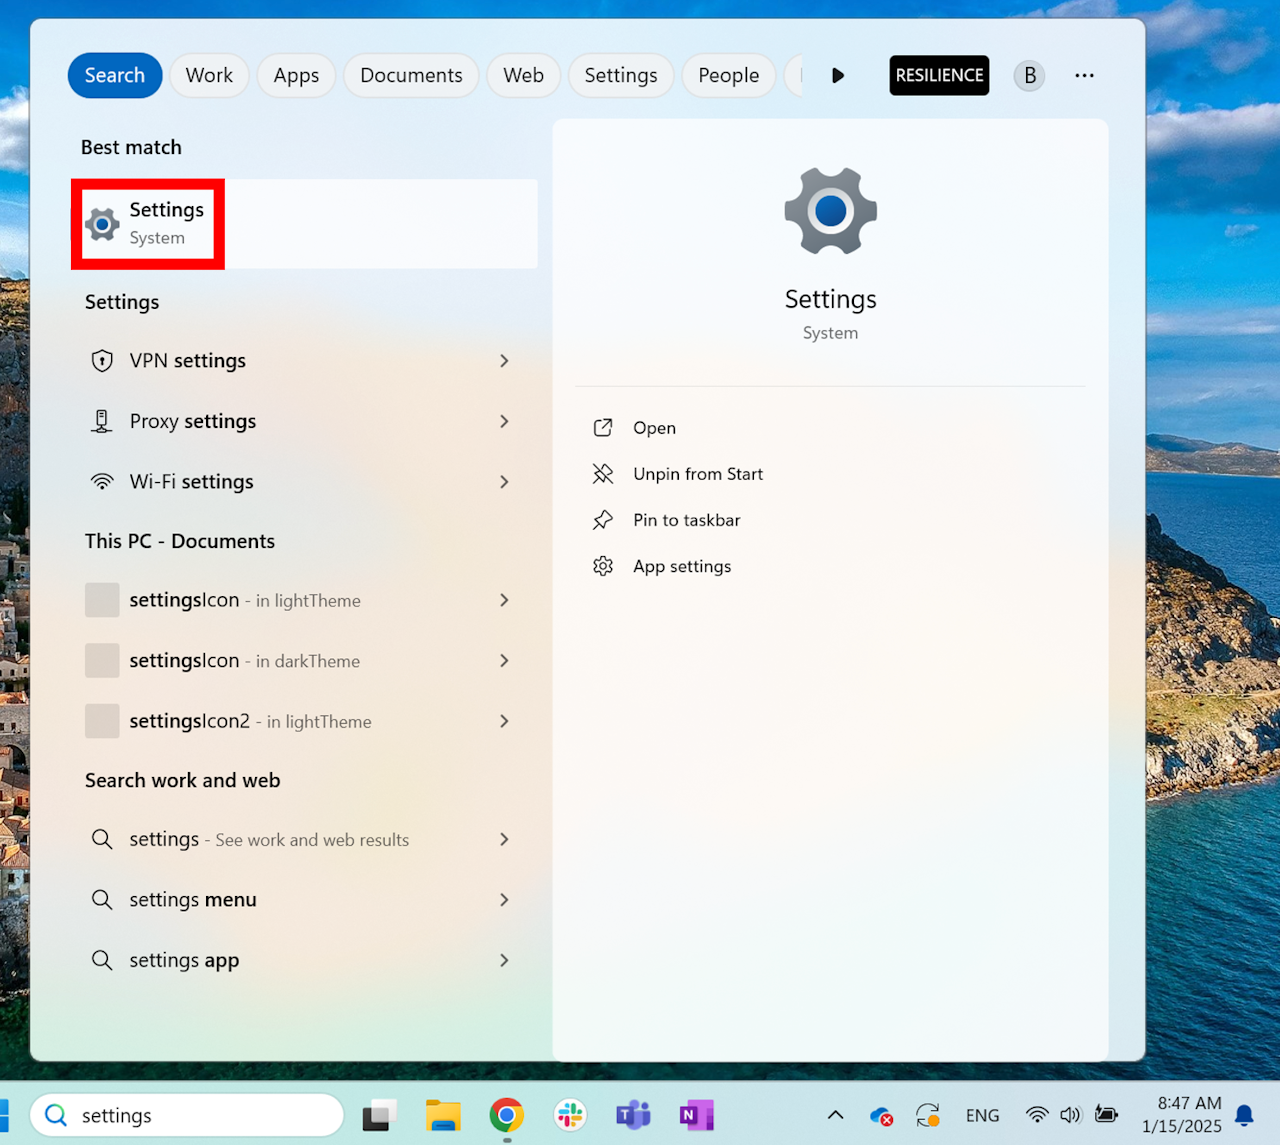This screenshot has height=1145, width=1280.
Task: Click the large Settings gear icon in preview pane
Action: tap(830, 211)
